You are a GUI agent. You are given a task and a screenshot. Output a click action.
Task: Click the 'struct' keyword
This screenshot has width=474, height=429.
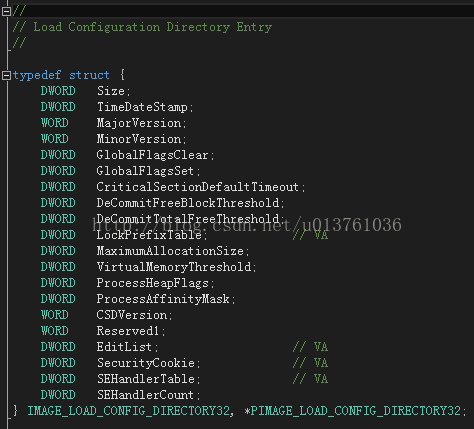[89, 75]
